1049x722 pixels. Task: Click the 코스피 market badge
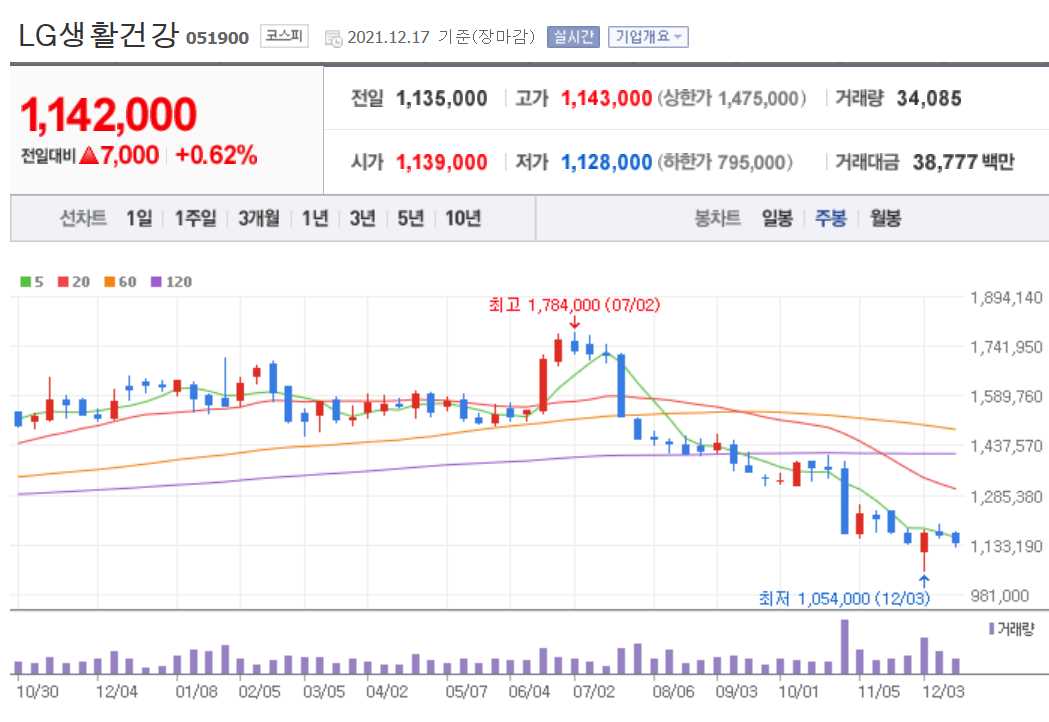[x=285, y=36]
